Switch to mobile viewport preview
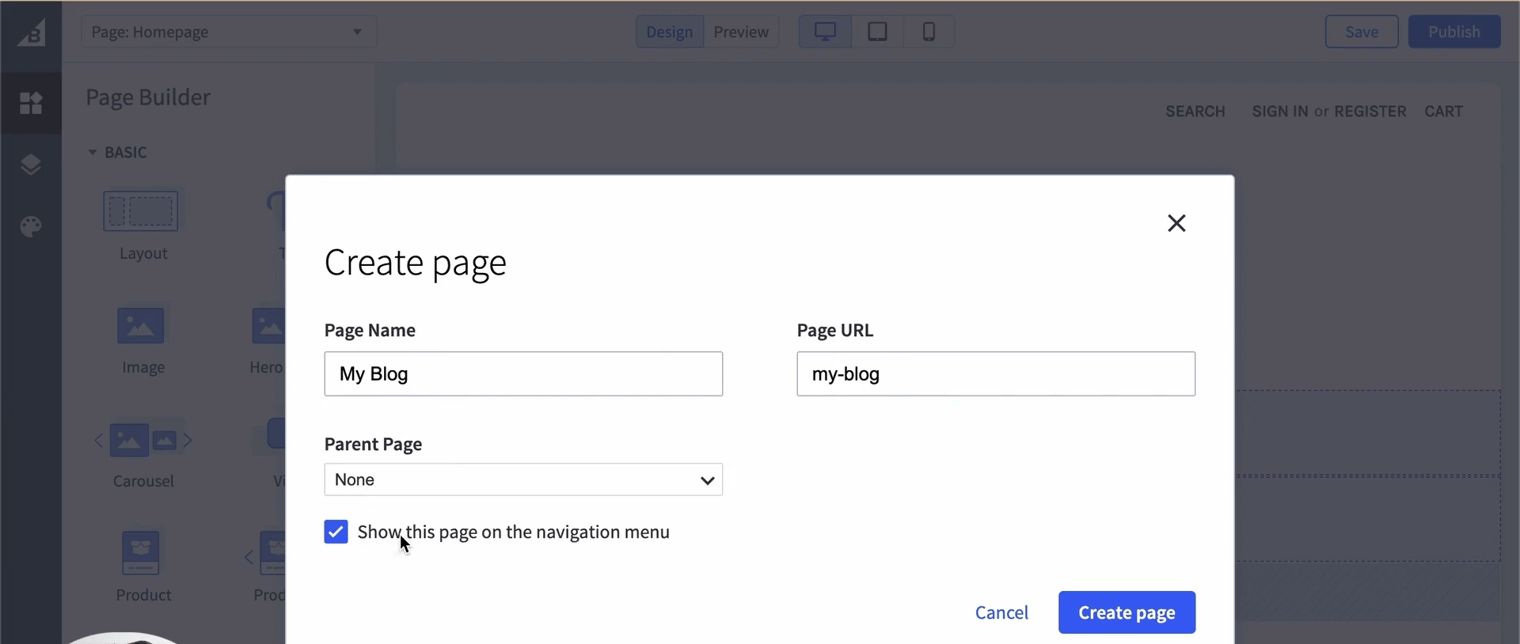 [929, 31]
